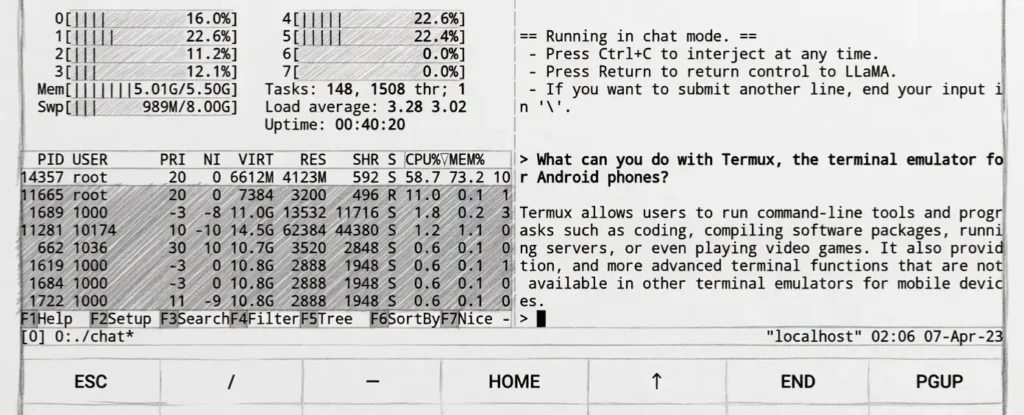Click the Mem meter 5.01G/5.50G
Screen dimensions: 1024x415
(x=138, y=90)
